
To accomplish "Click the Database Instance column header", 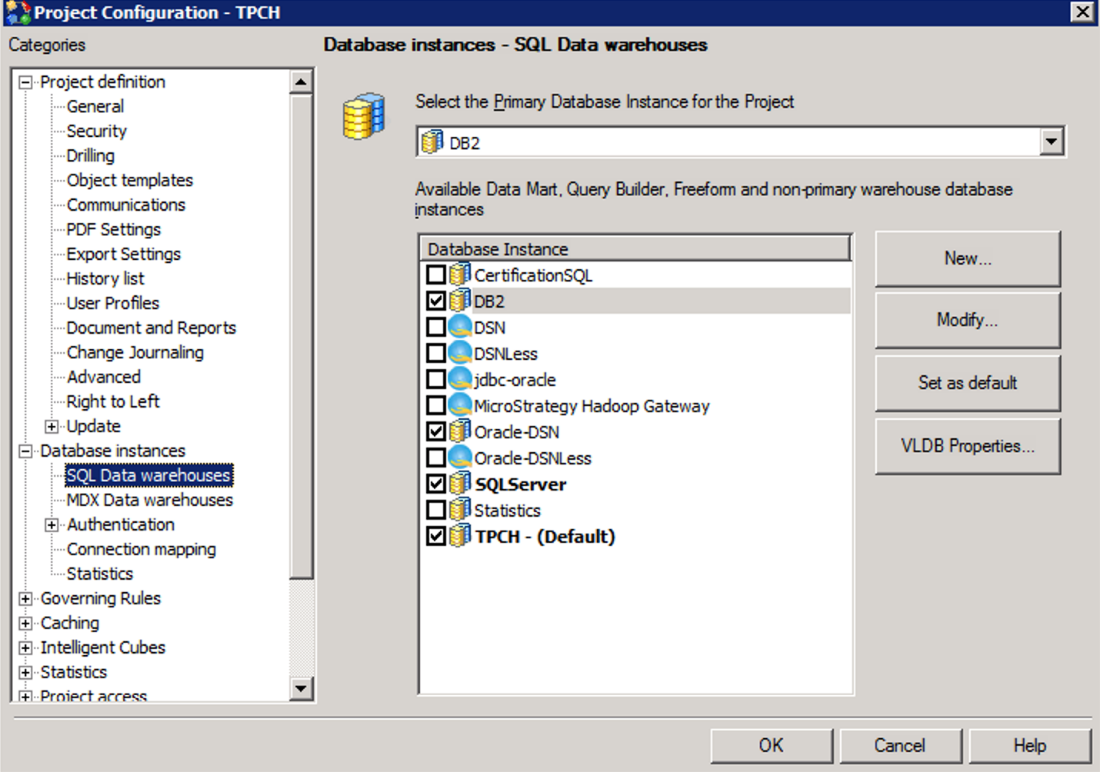I will [x=635, y=248].
